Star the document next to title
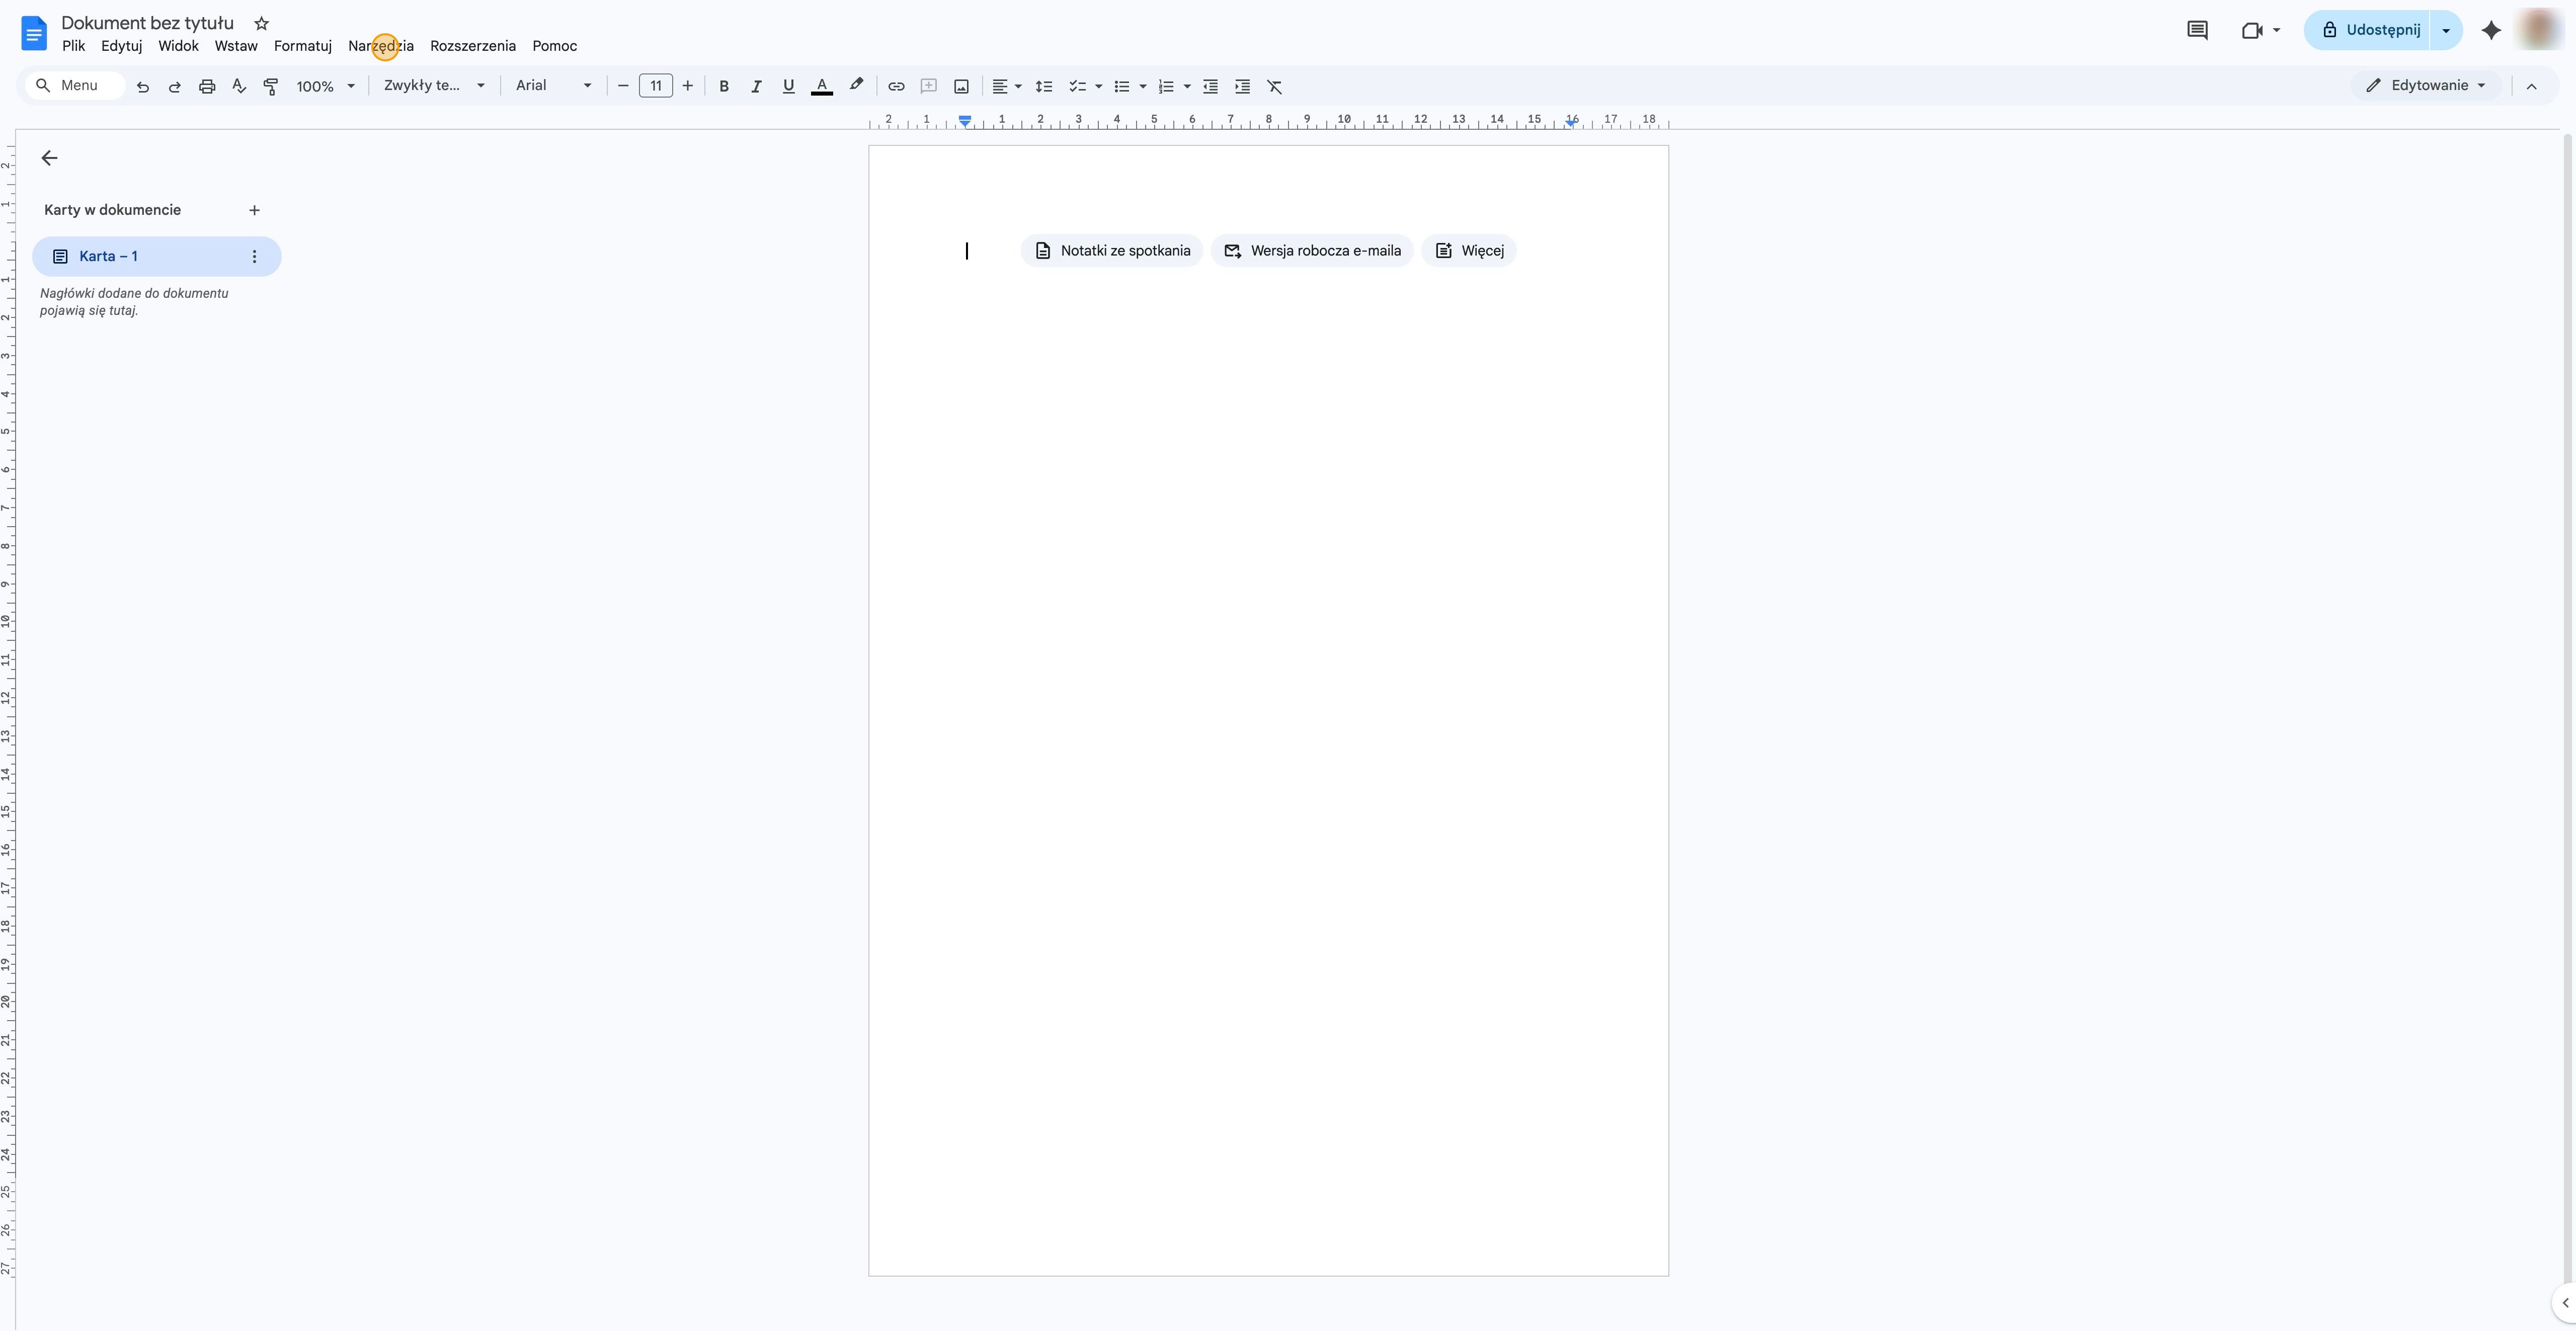The height and width of the screenshot is (1331, 2576). click(x=262, y=23)
